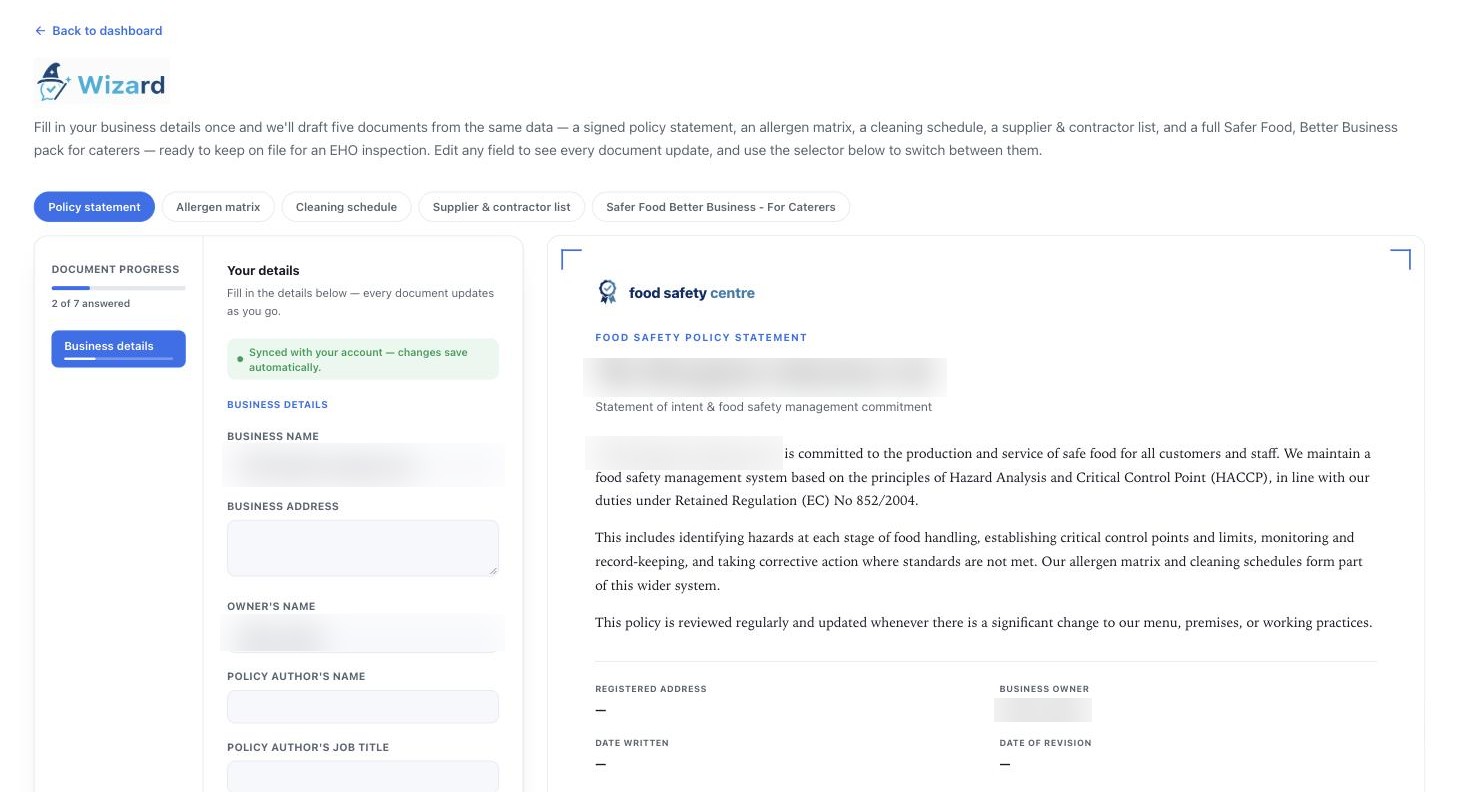The image size is (1459, 792).
Task: Click the "BUSINESS OWNER" label in preview
Action: [1044, 689]
